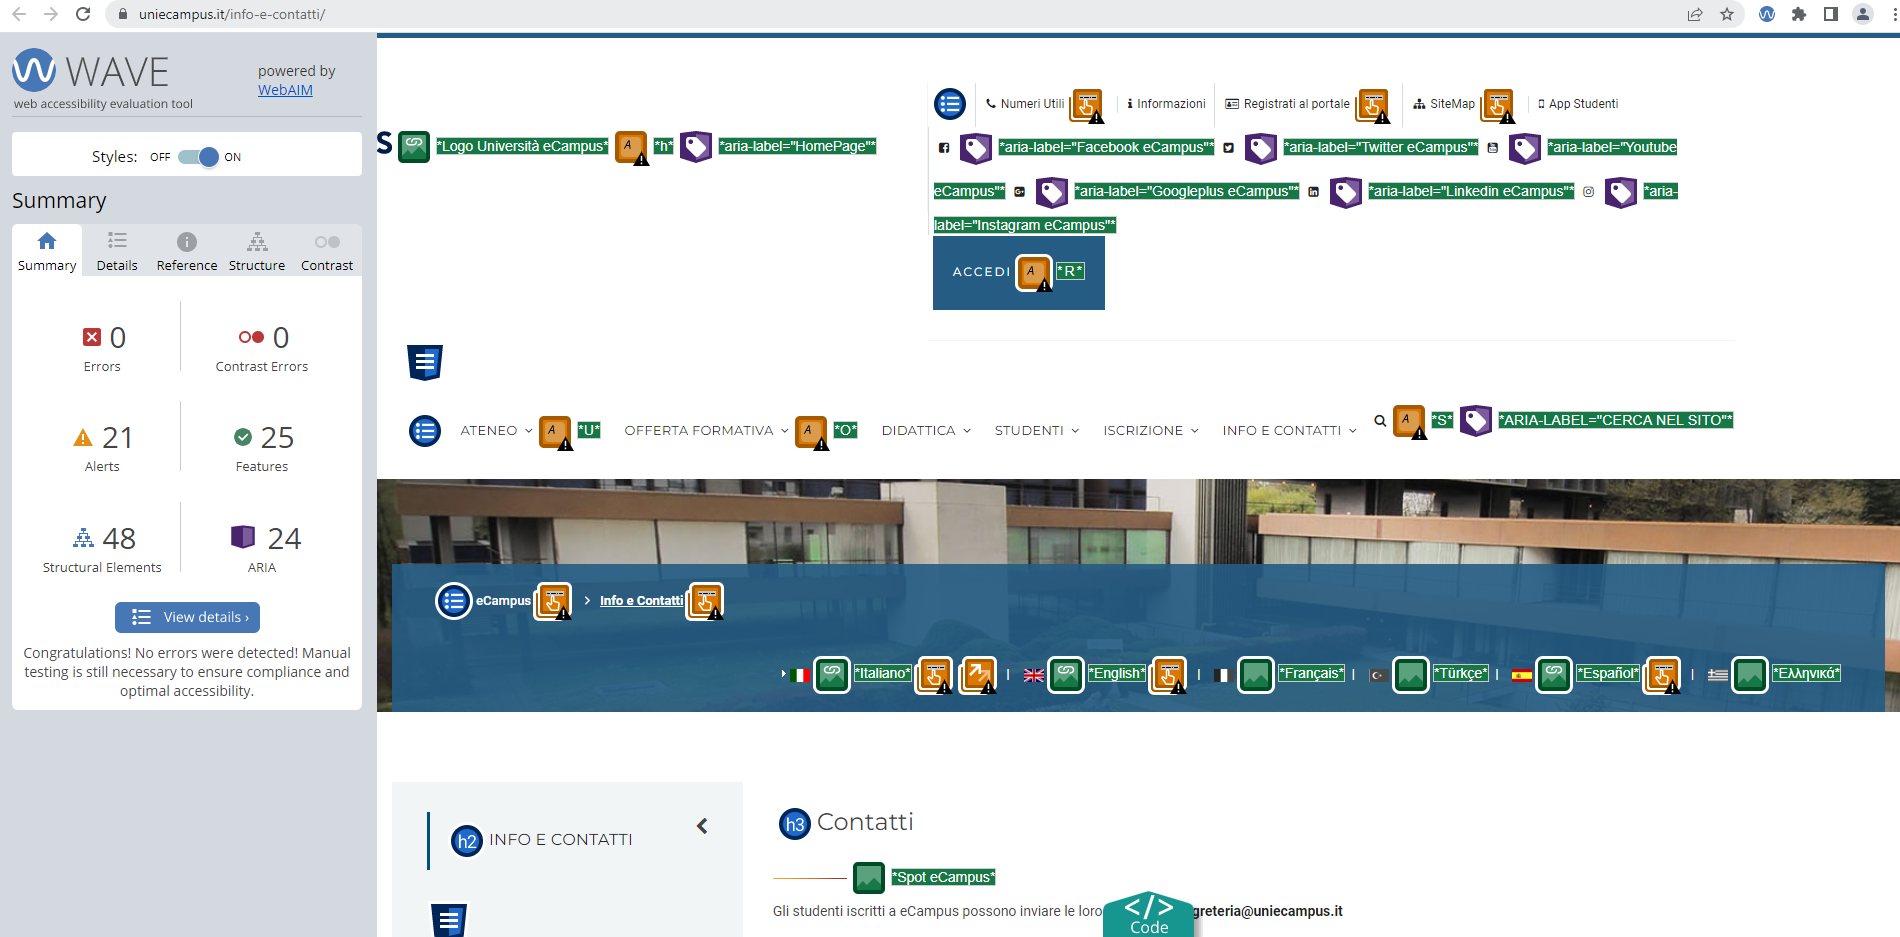Image resolution: width=1900 pixels, height=937 pixels.
Task: Switch to the Details tab
Action: (117, 251)
